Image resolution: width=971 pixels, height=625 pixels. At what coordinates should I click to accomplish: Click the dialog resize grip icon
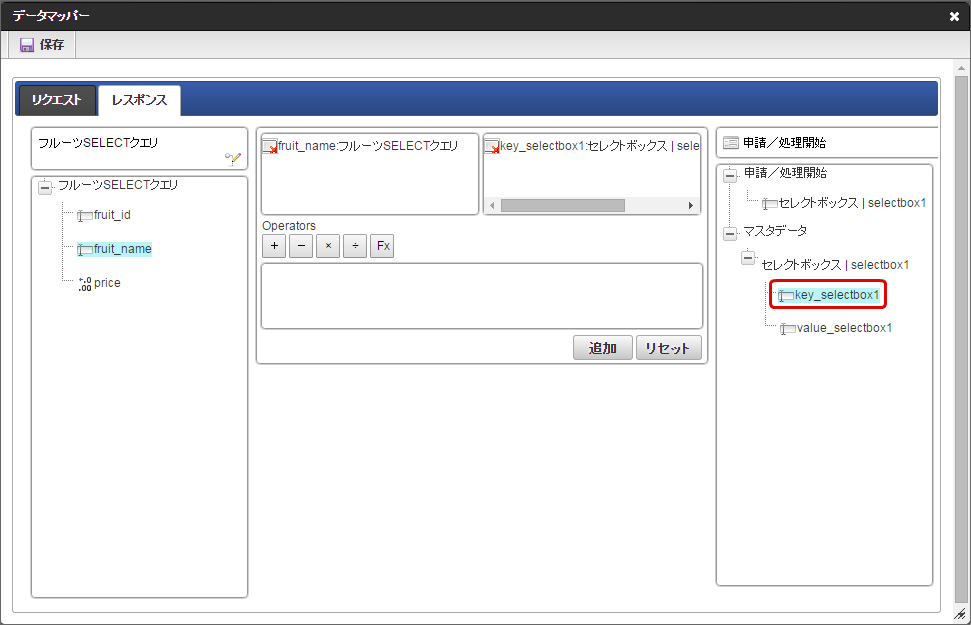[x=960, y=614]
